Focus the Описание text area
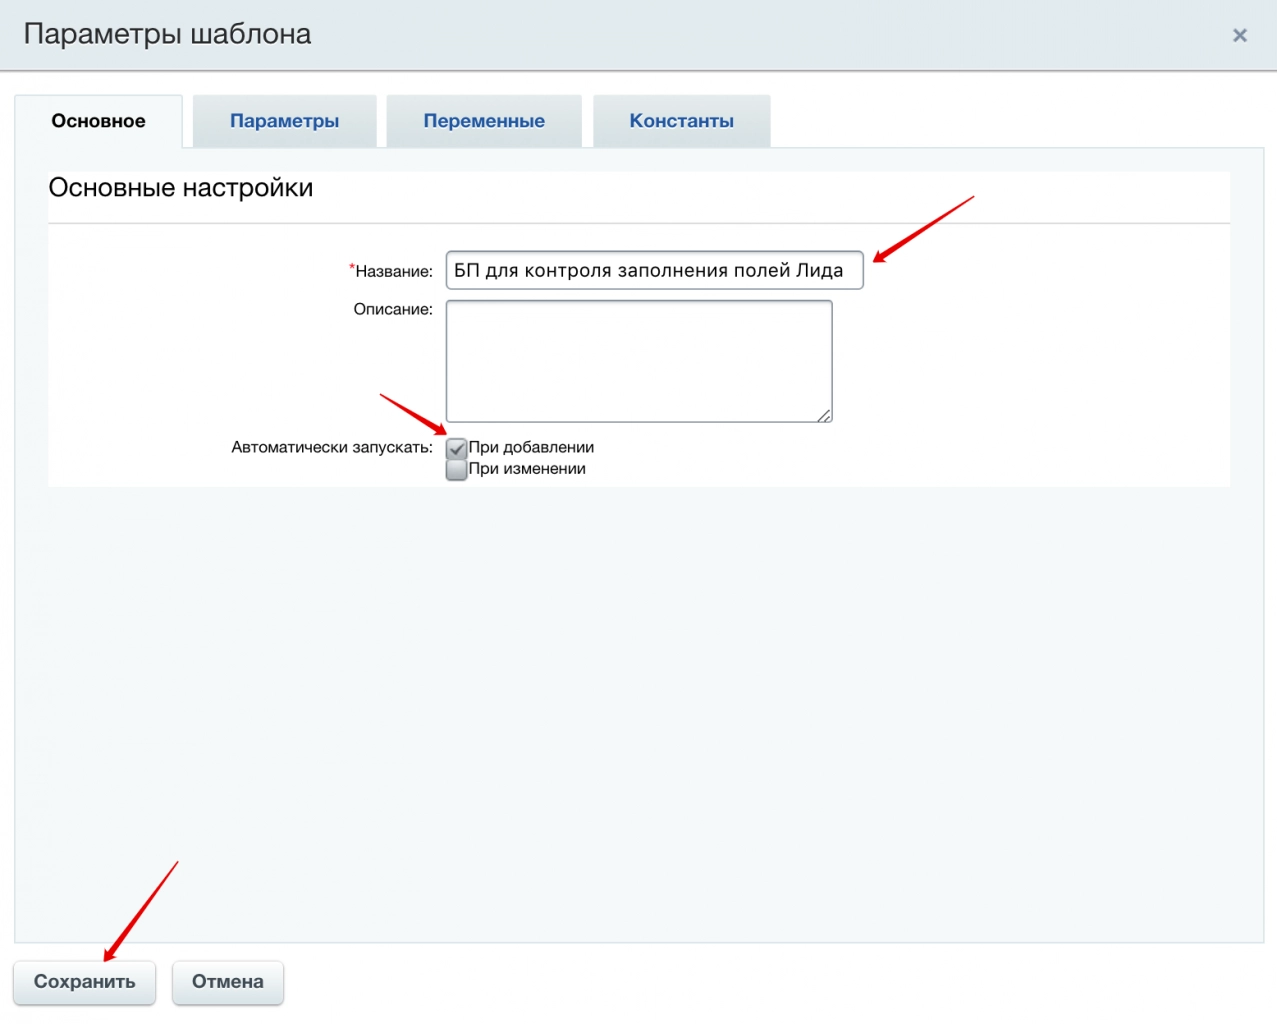The width and height of the screenshot is (1277, 1024). 638,360
